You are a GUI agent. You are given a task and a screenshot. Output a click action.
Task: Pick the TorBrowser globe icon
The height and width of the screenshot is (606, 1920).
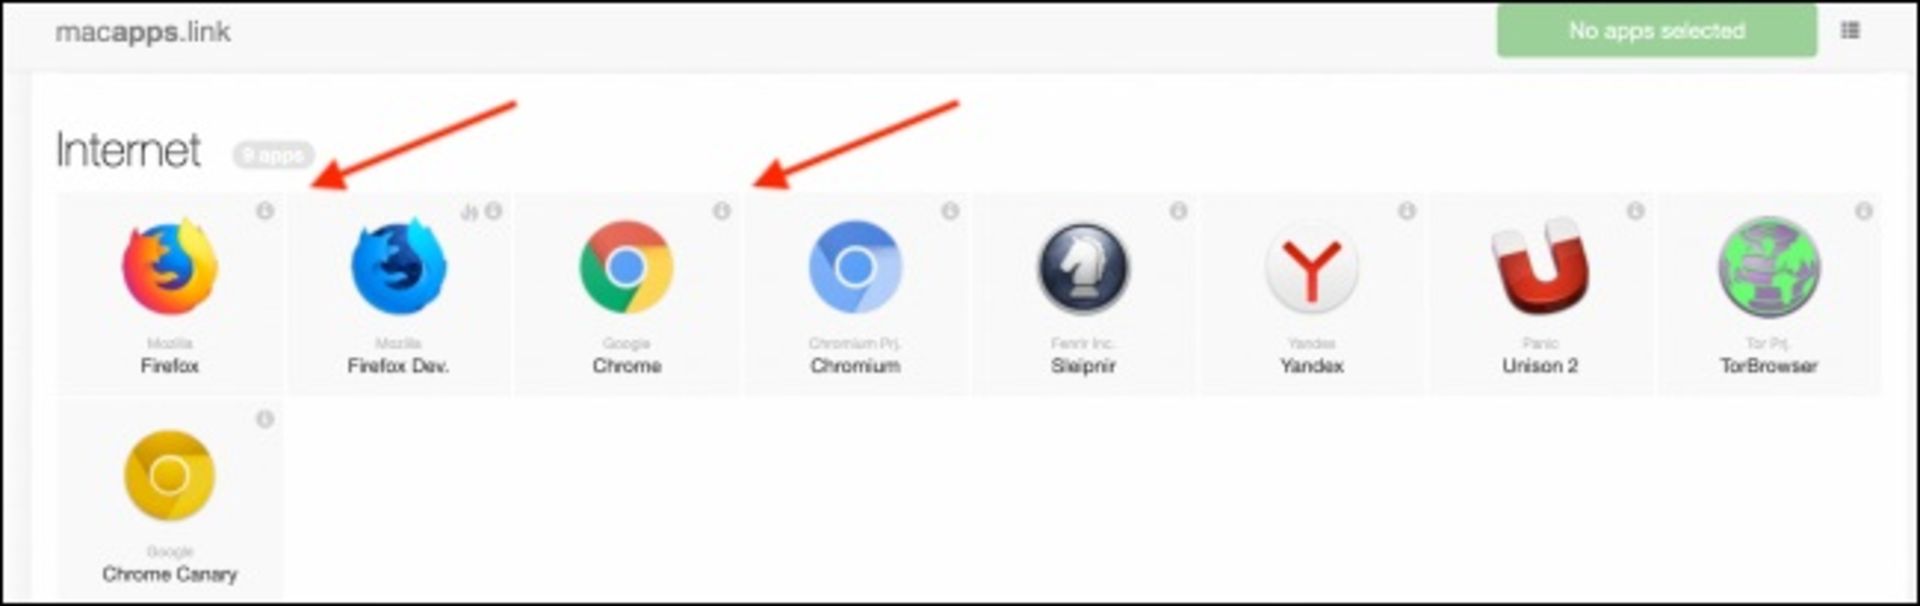(1769, 267)
